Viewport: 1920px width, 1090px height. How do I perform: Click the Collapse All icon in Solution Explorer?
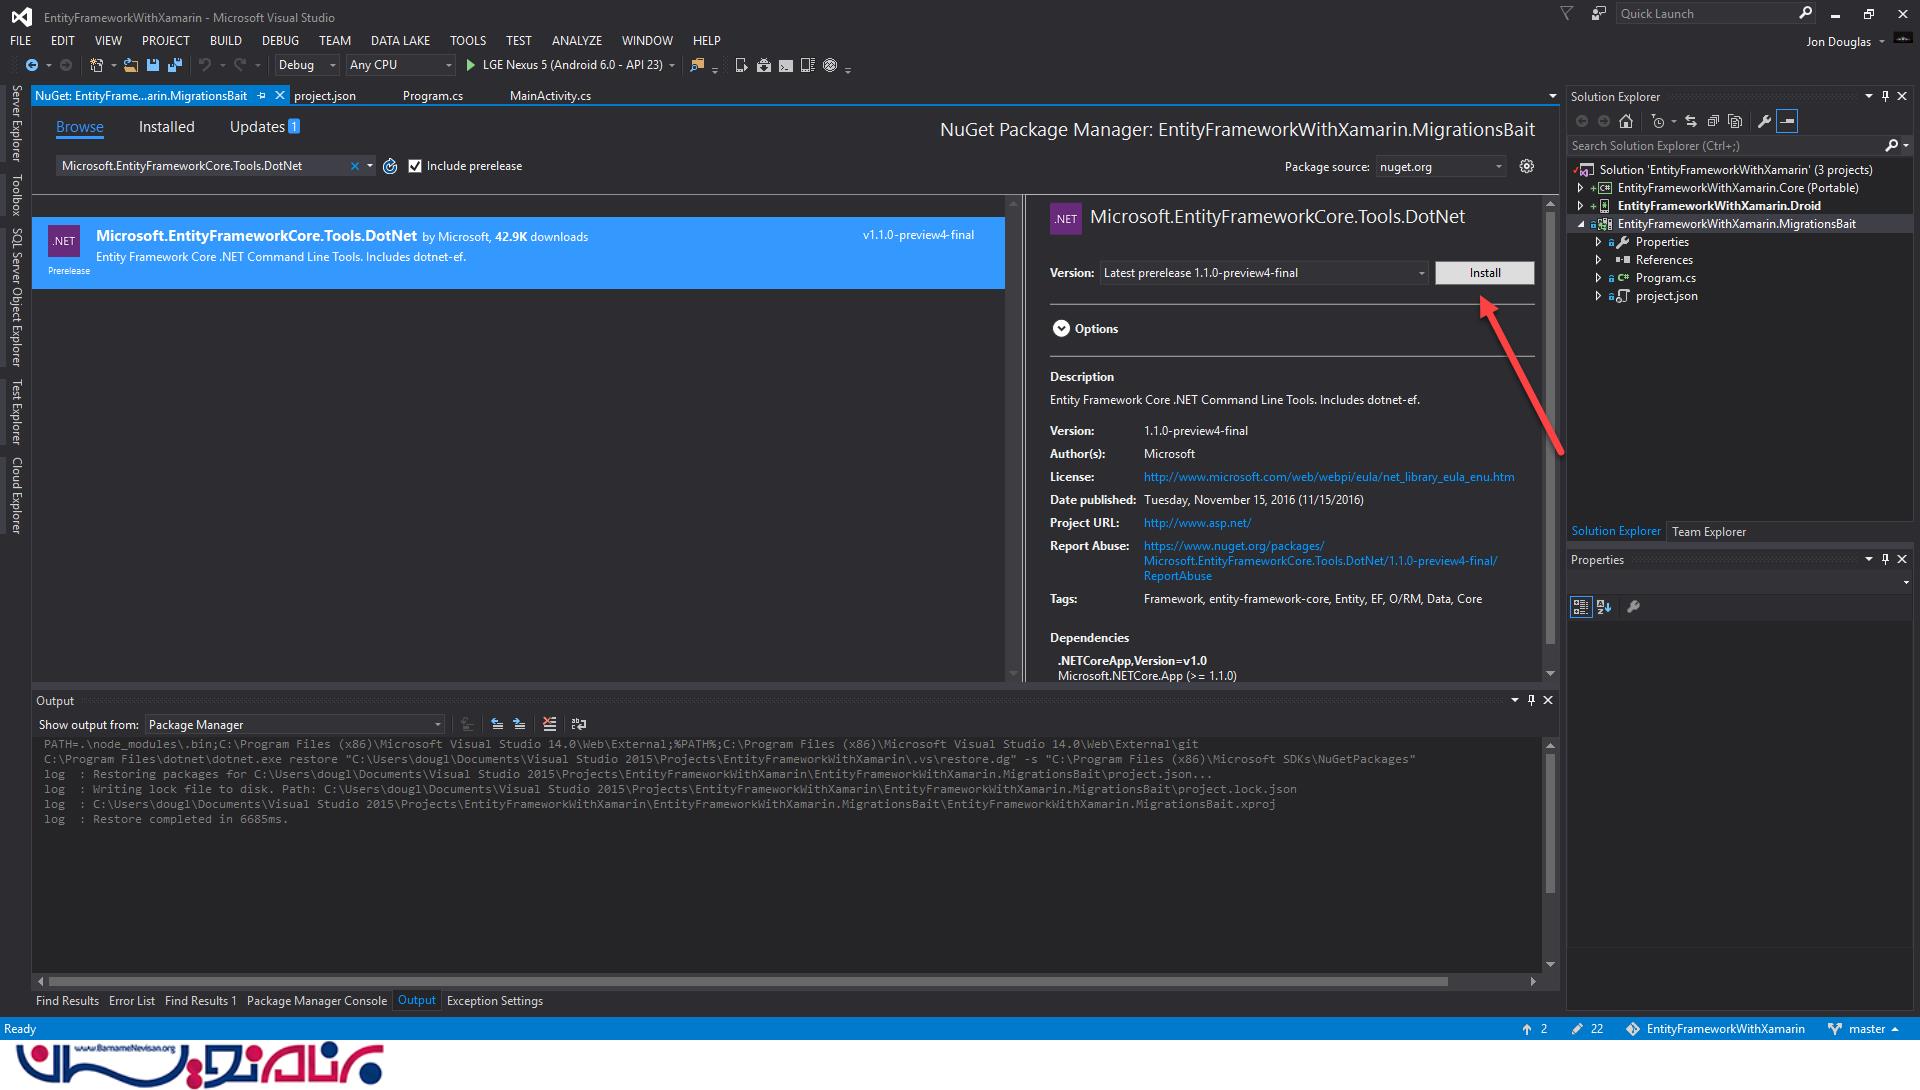click(1713, 121)
